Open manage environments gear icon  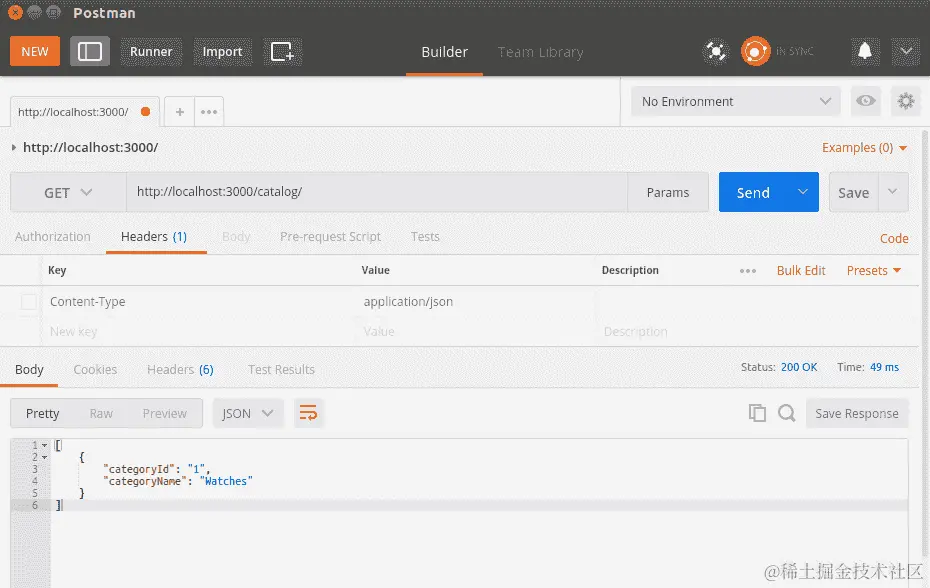click(x=906, y=101)
